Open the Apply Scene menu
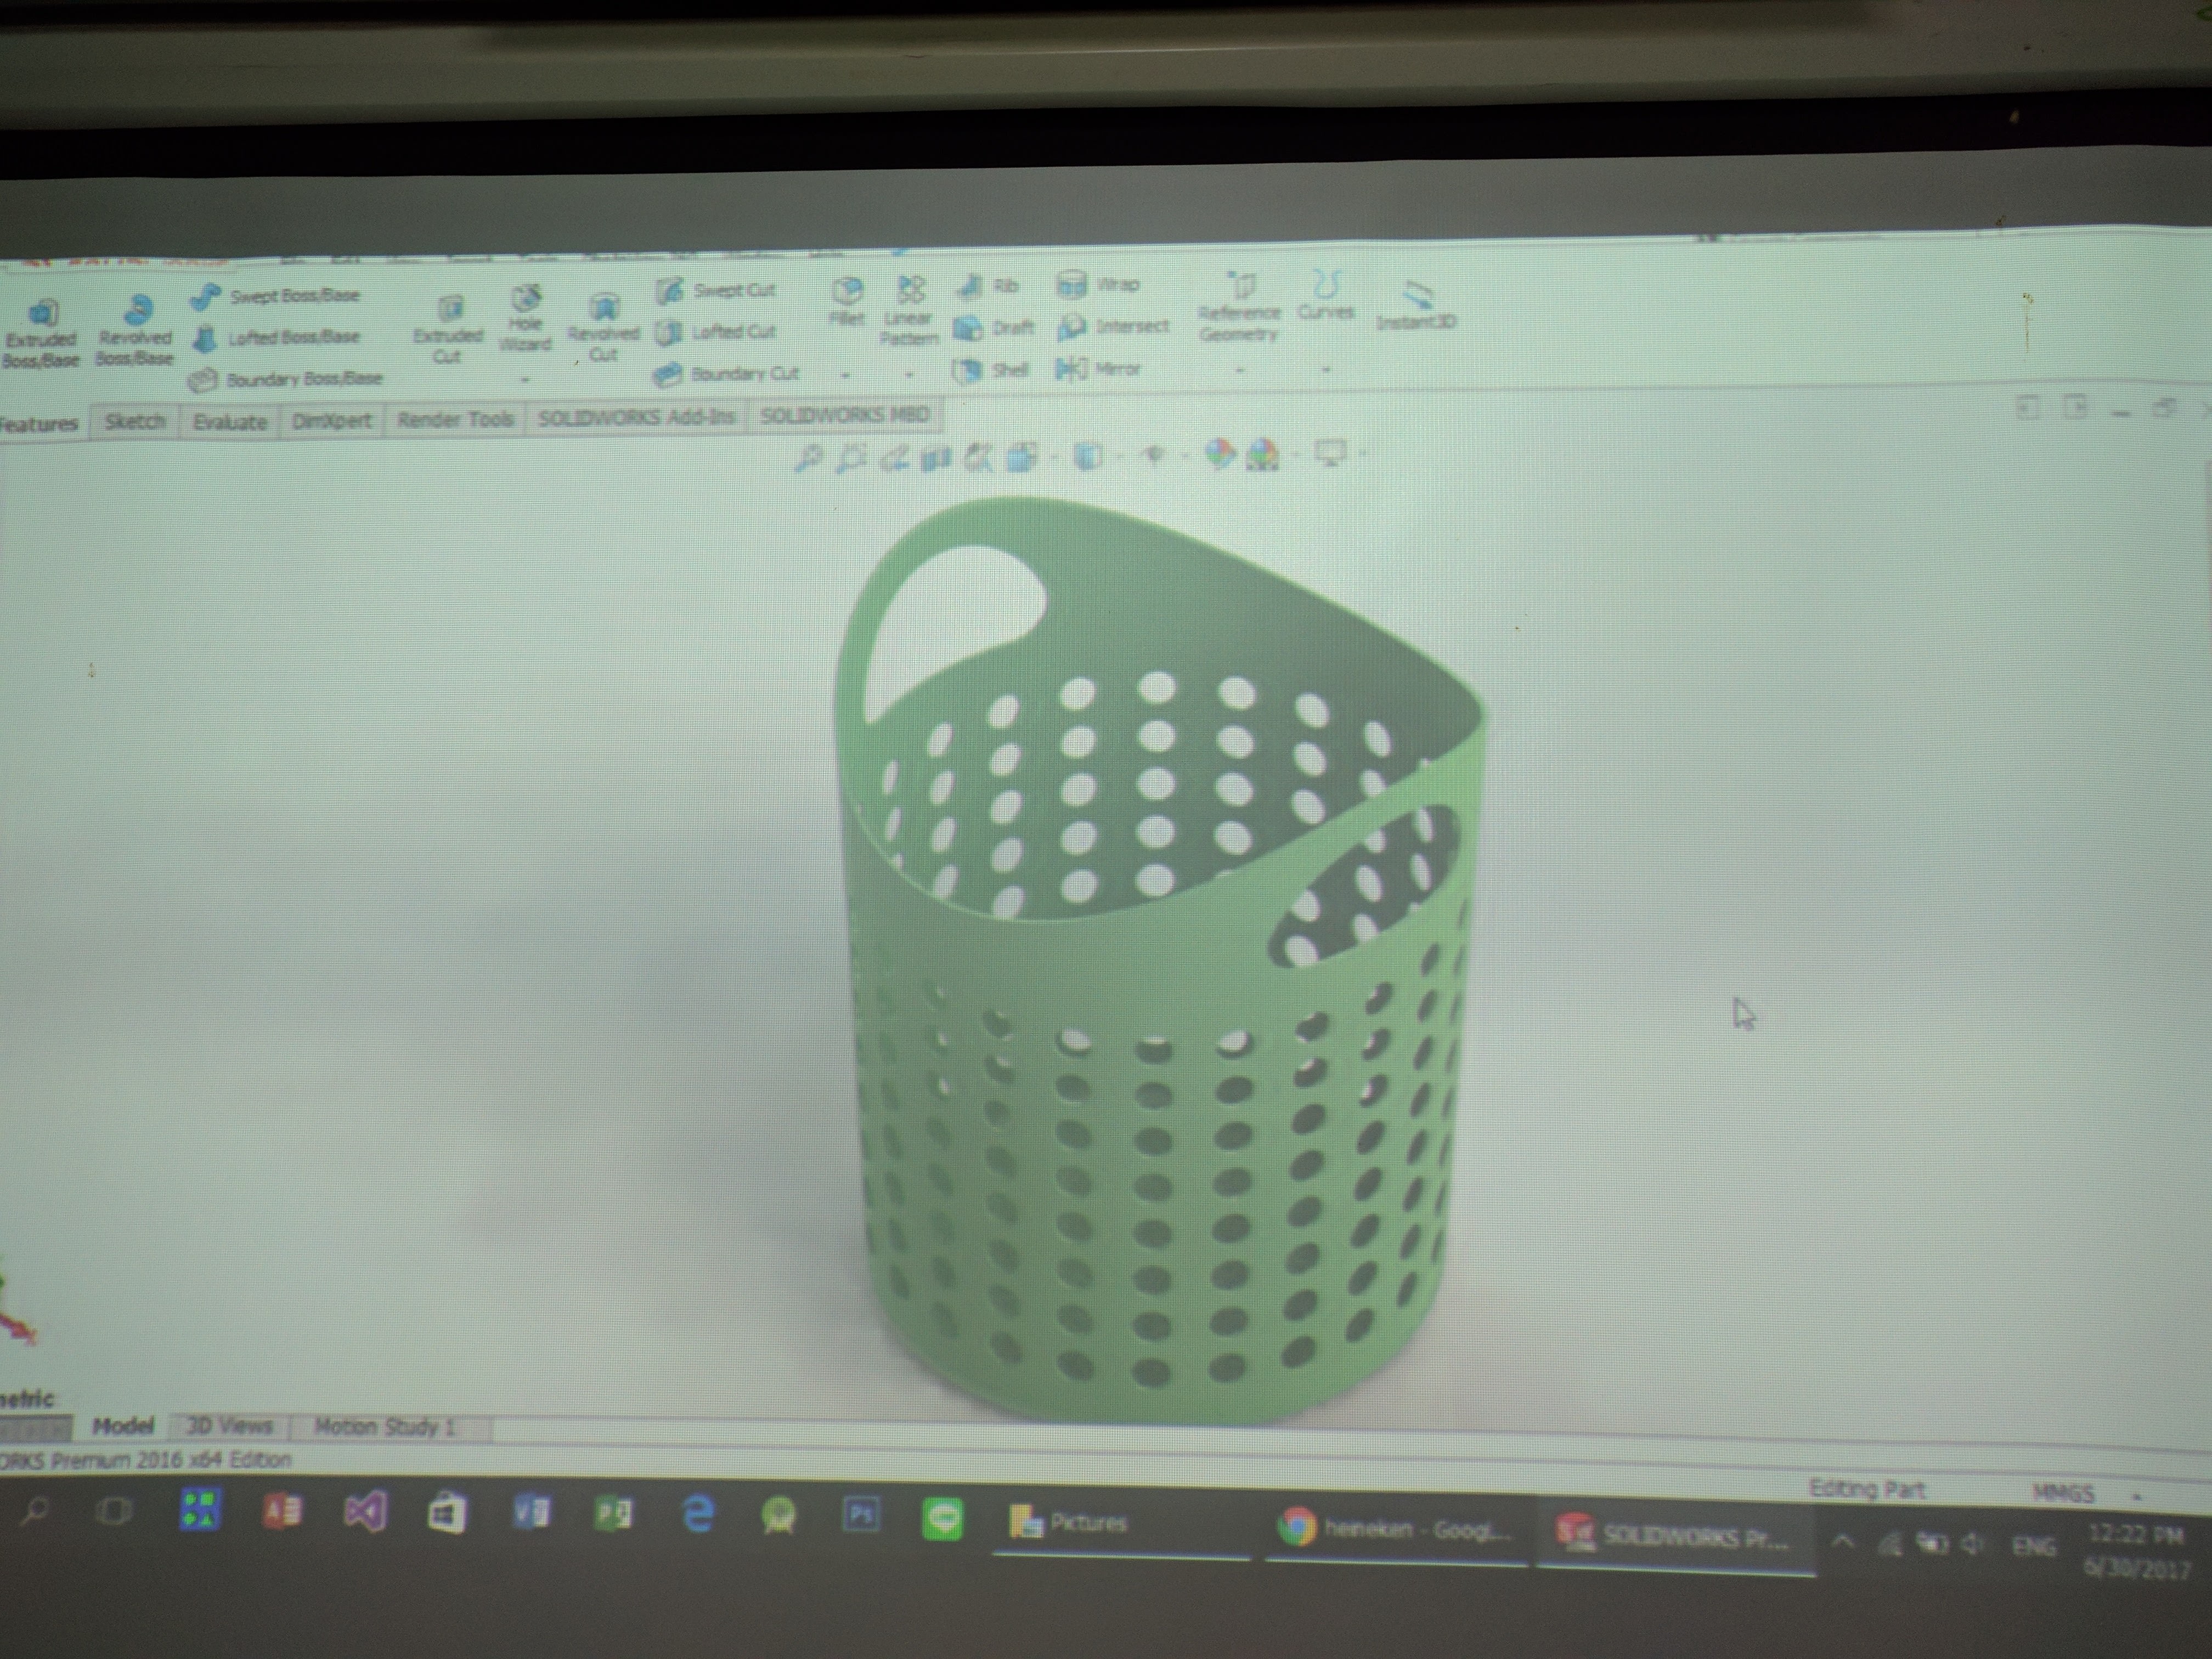 point(1263,455)
